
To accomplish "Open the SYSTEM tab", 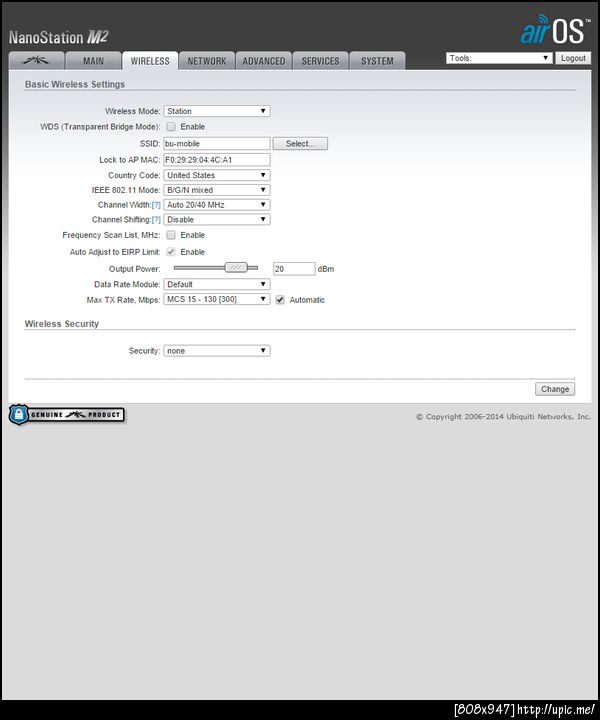I will (377, 61).
